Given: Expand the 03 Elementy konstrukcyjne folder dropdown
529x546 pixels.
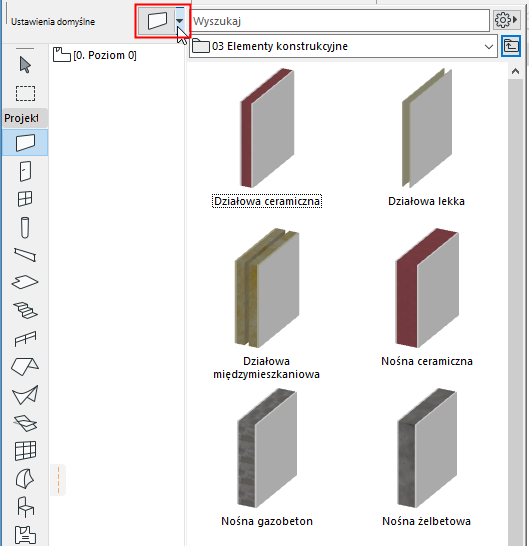Looking at the screenshot, I should tap(489, 46).
